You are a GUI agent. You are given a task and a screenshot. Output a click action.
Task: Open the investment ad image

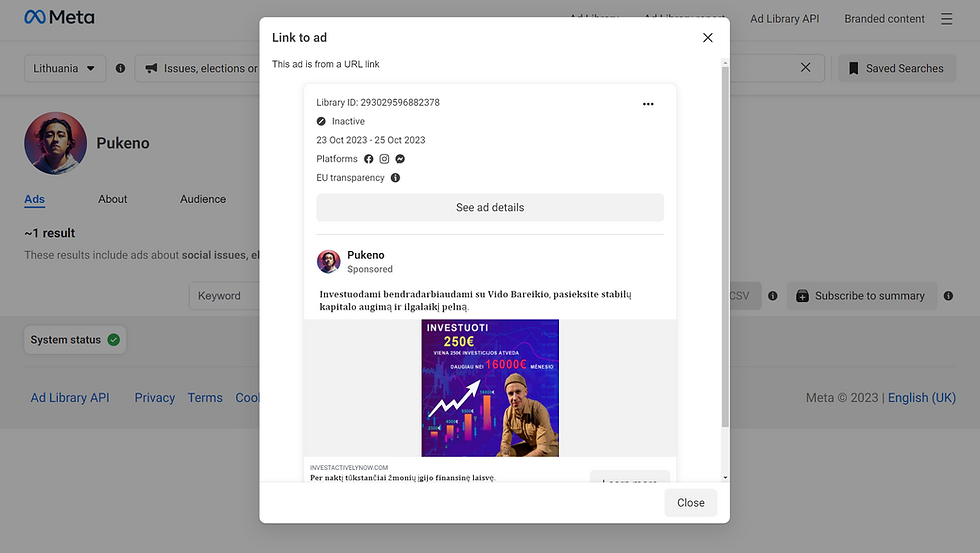point(490,388)
